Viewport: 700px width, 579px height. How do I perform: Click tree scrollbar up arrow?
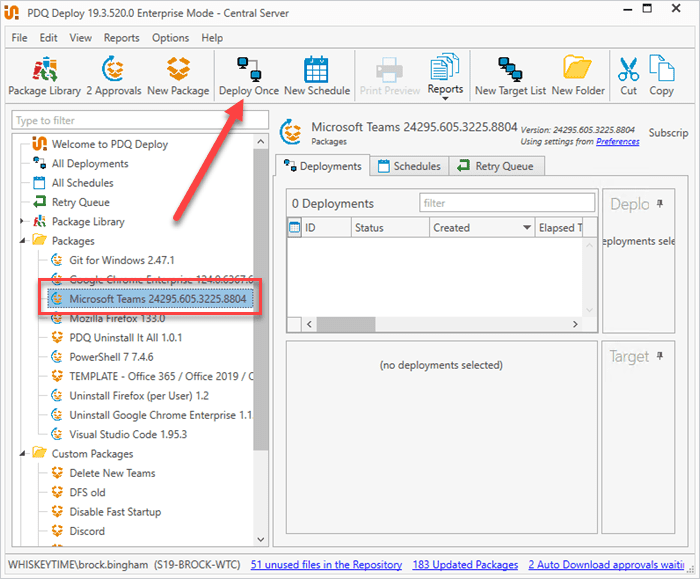point(261,142)
